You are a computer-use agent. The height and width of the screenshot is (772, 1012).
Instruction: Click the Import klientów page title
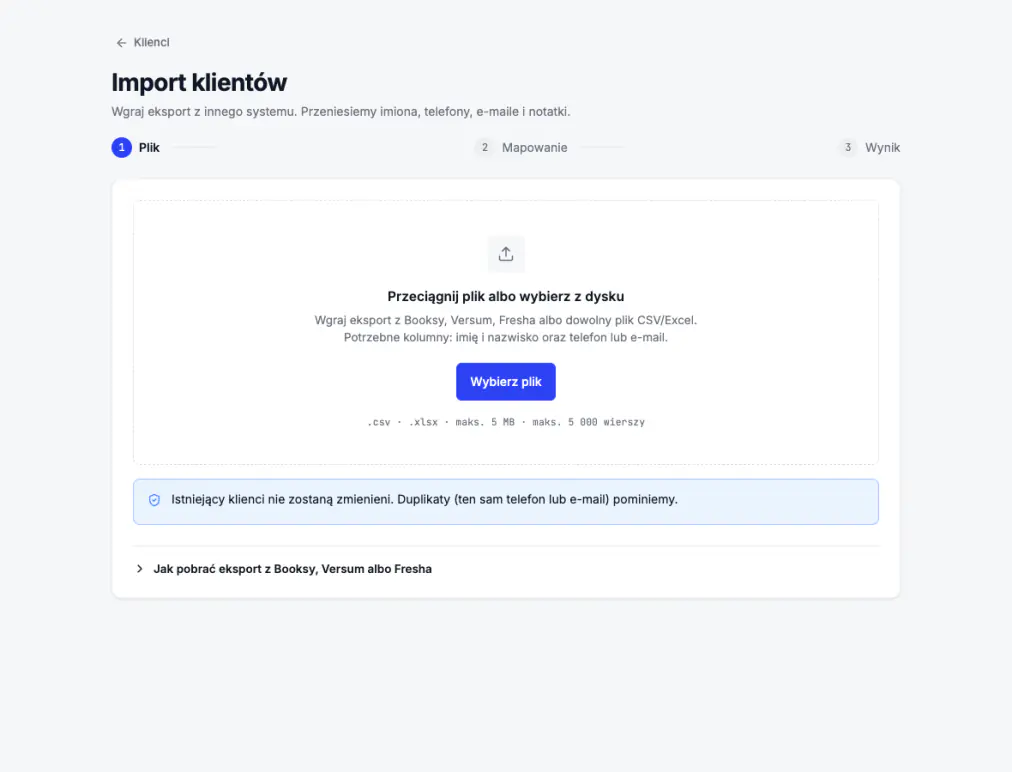click(199, 83)
